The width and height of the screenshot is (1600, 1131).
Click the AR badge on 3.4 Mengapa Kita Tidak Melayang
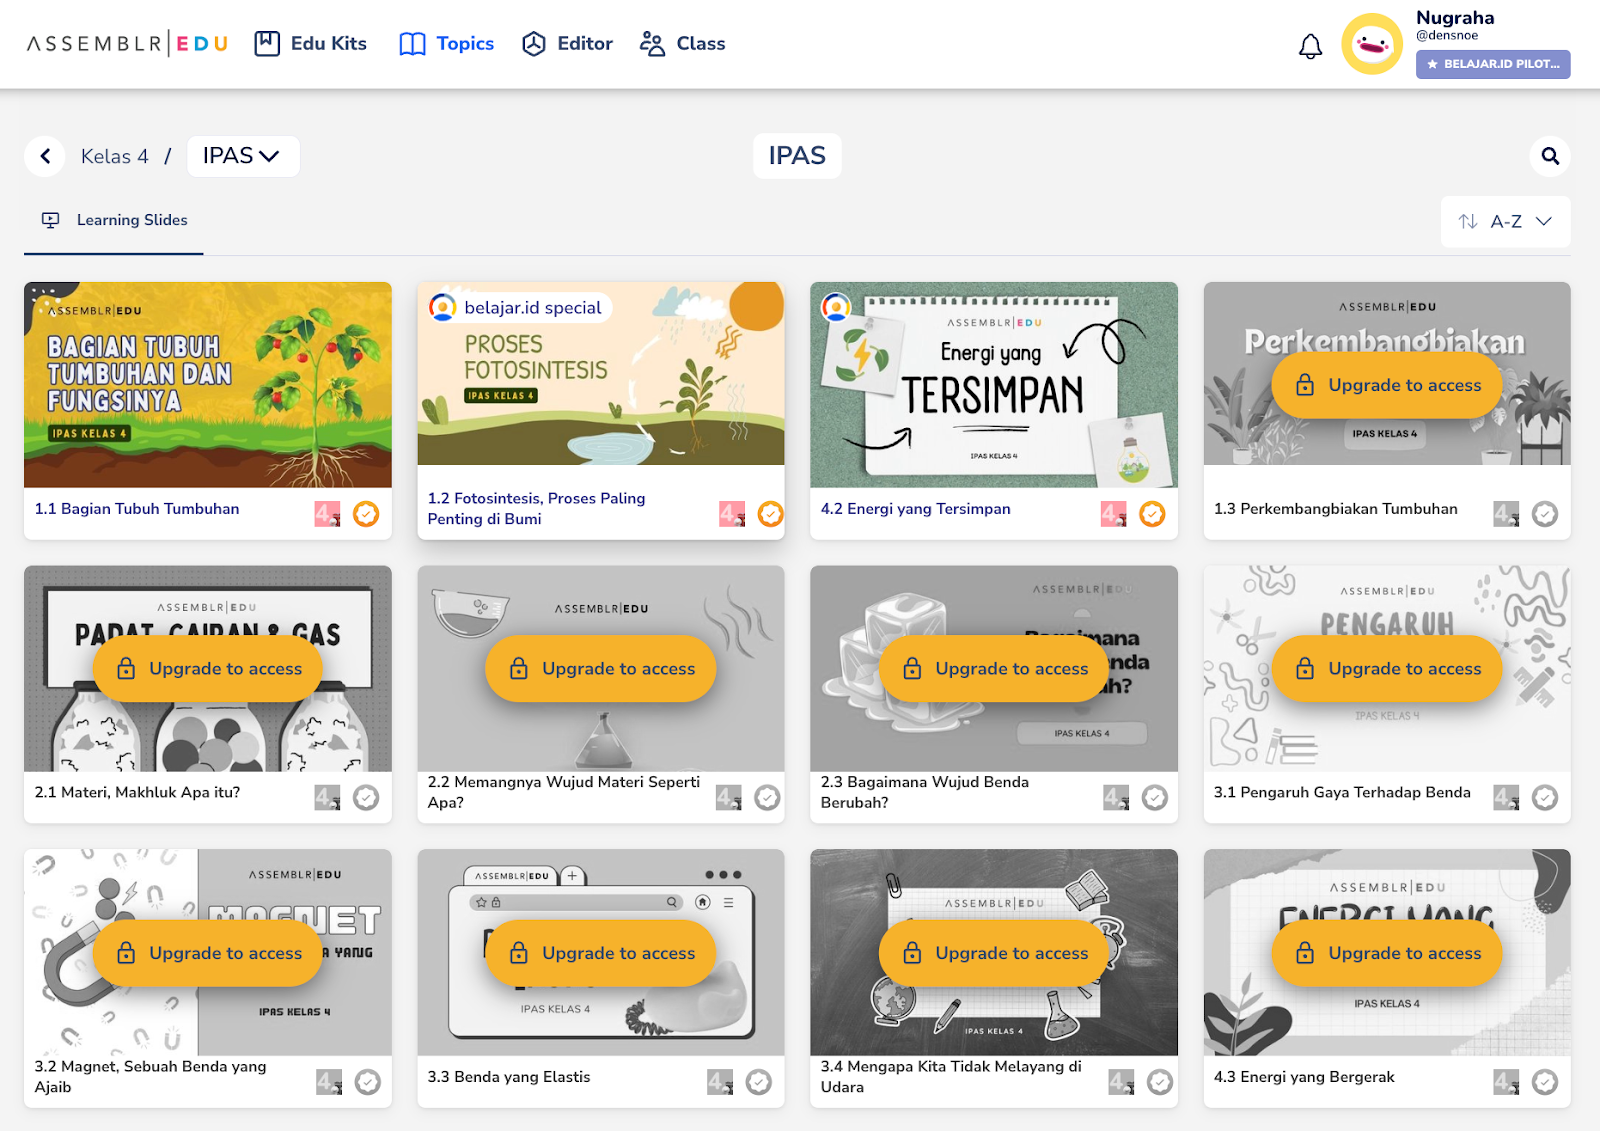click(1121, 1082)
